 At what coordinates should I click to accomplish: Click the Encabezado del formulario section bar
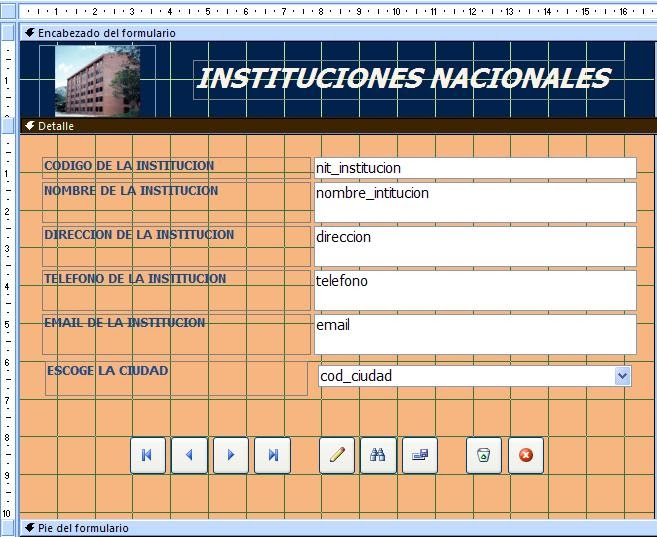[338, 33]
